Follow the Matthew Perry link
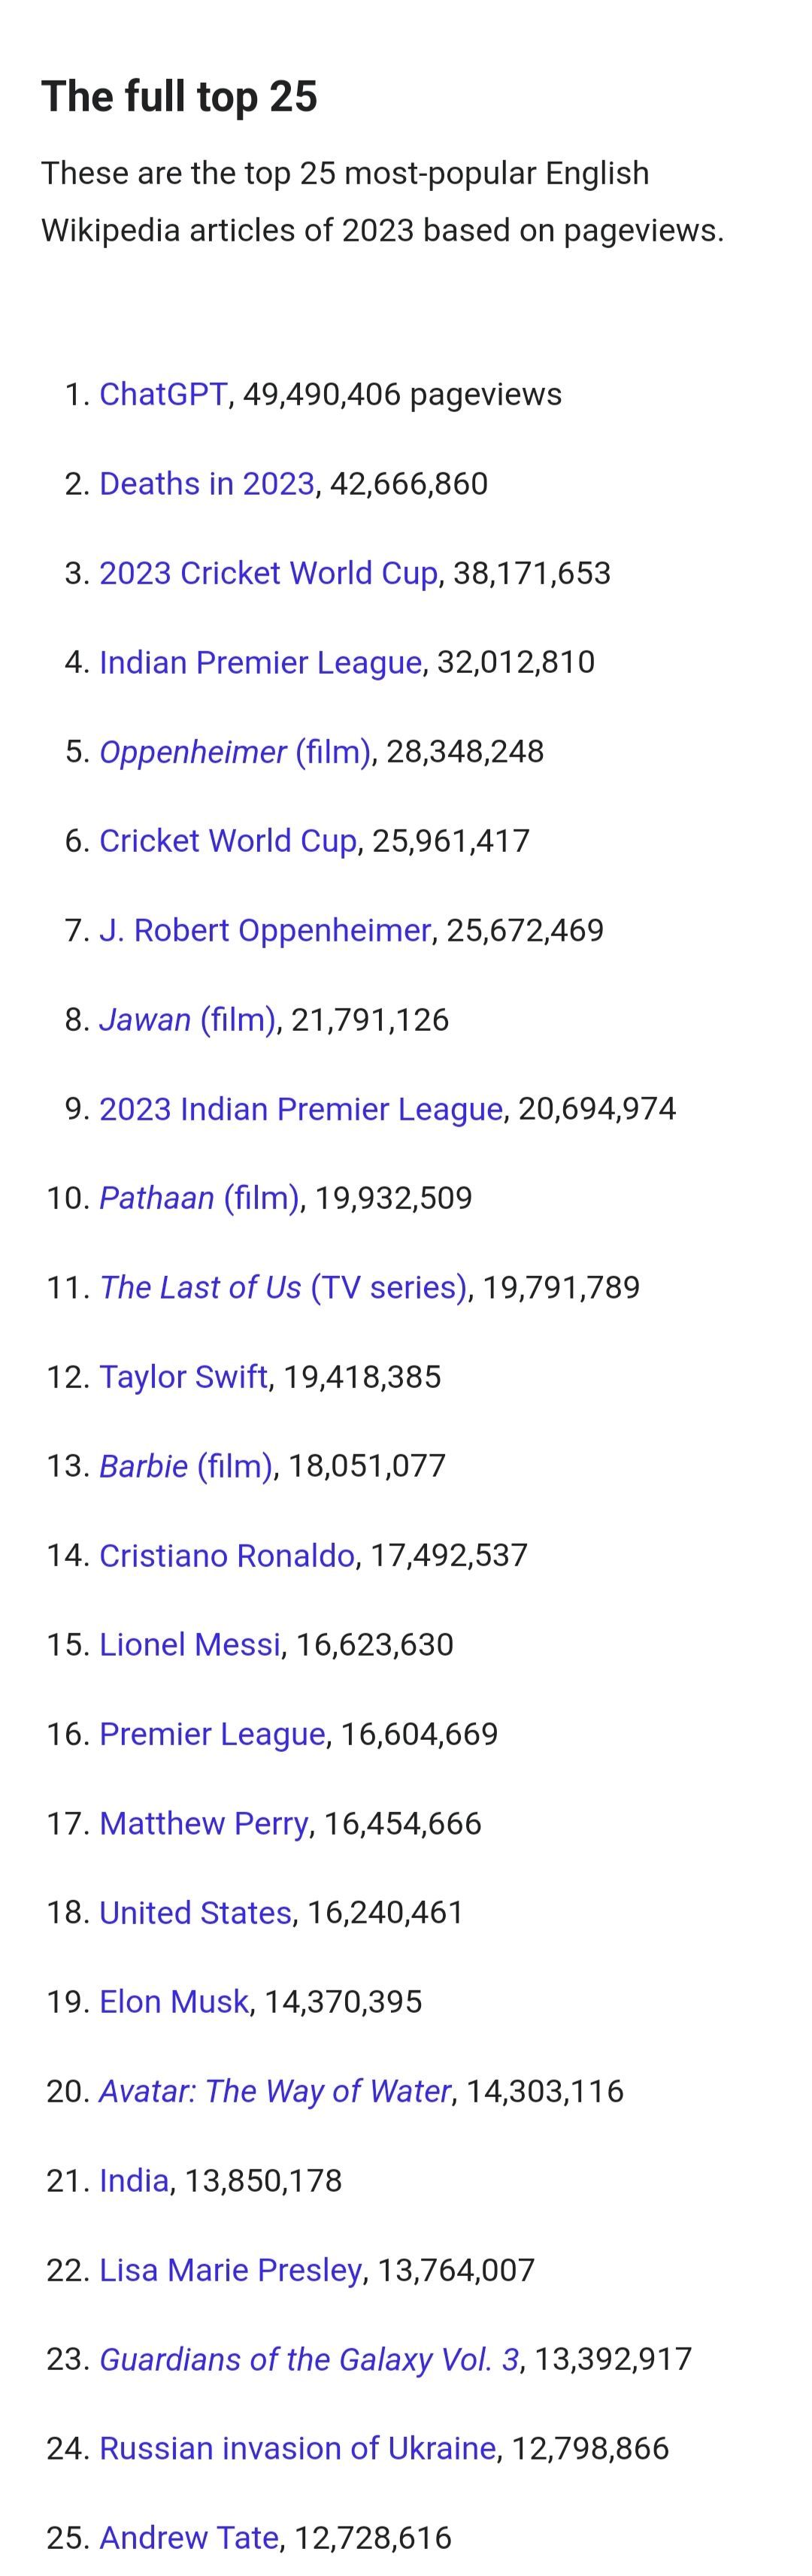The height and width of the screenshot is (2576, 812). (x=204, y=1823)
